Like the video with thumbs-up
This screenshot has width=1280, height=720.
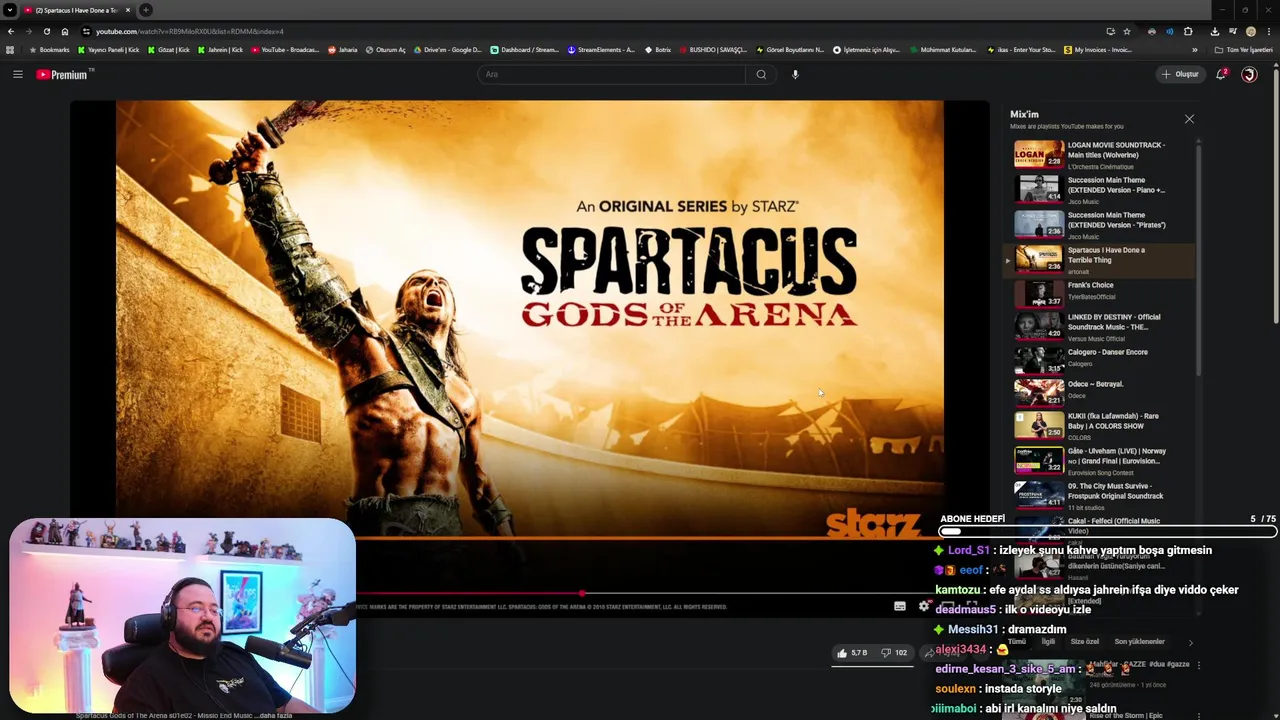pos(852,653)
